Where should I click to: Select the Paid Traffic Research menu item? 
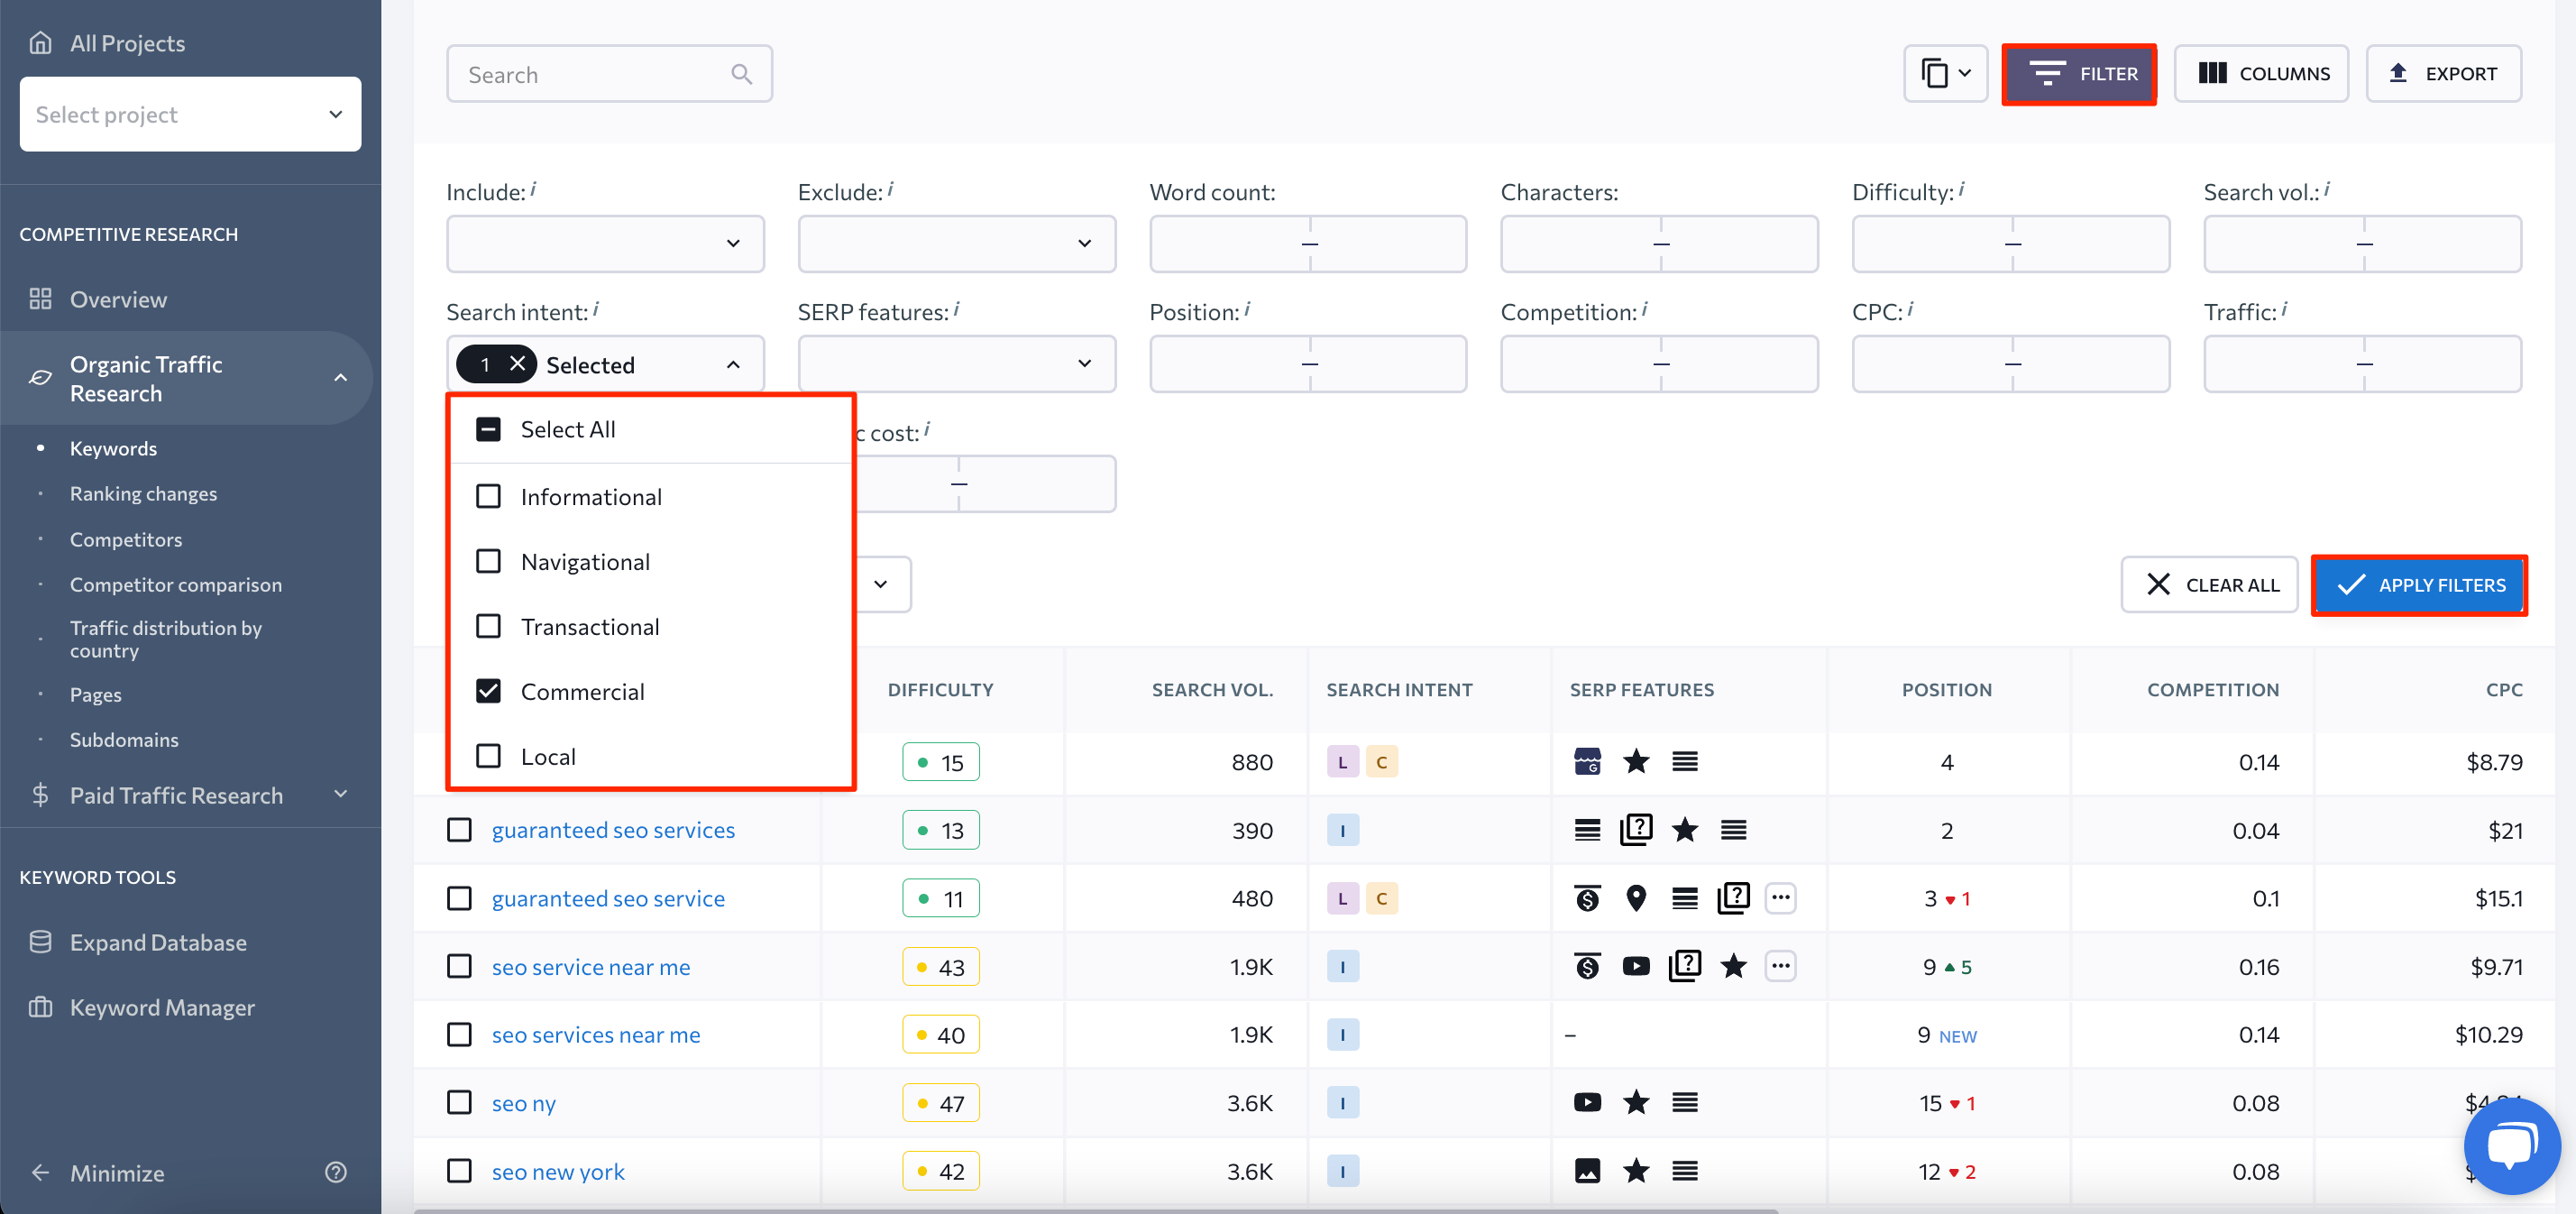tap(176, 796)
